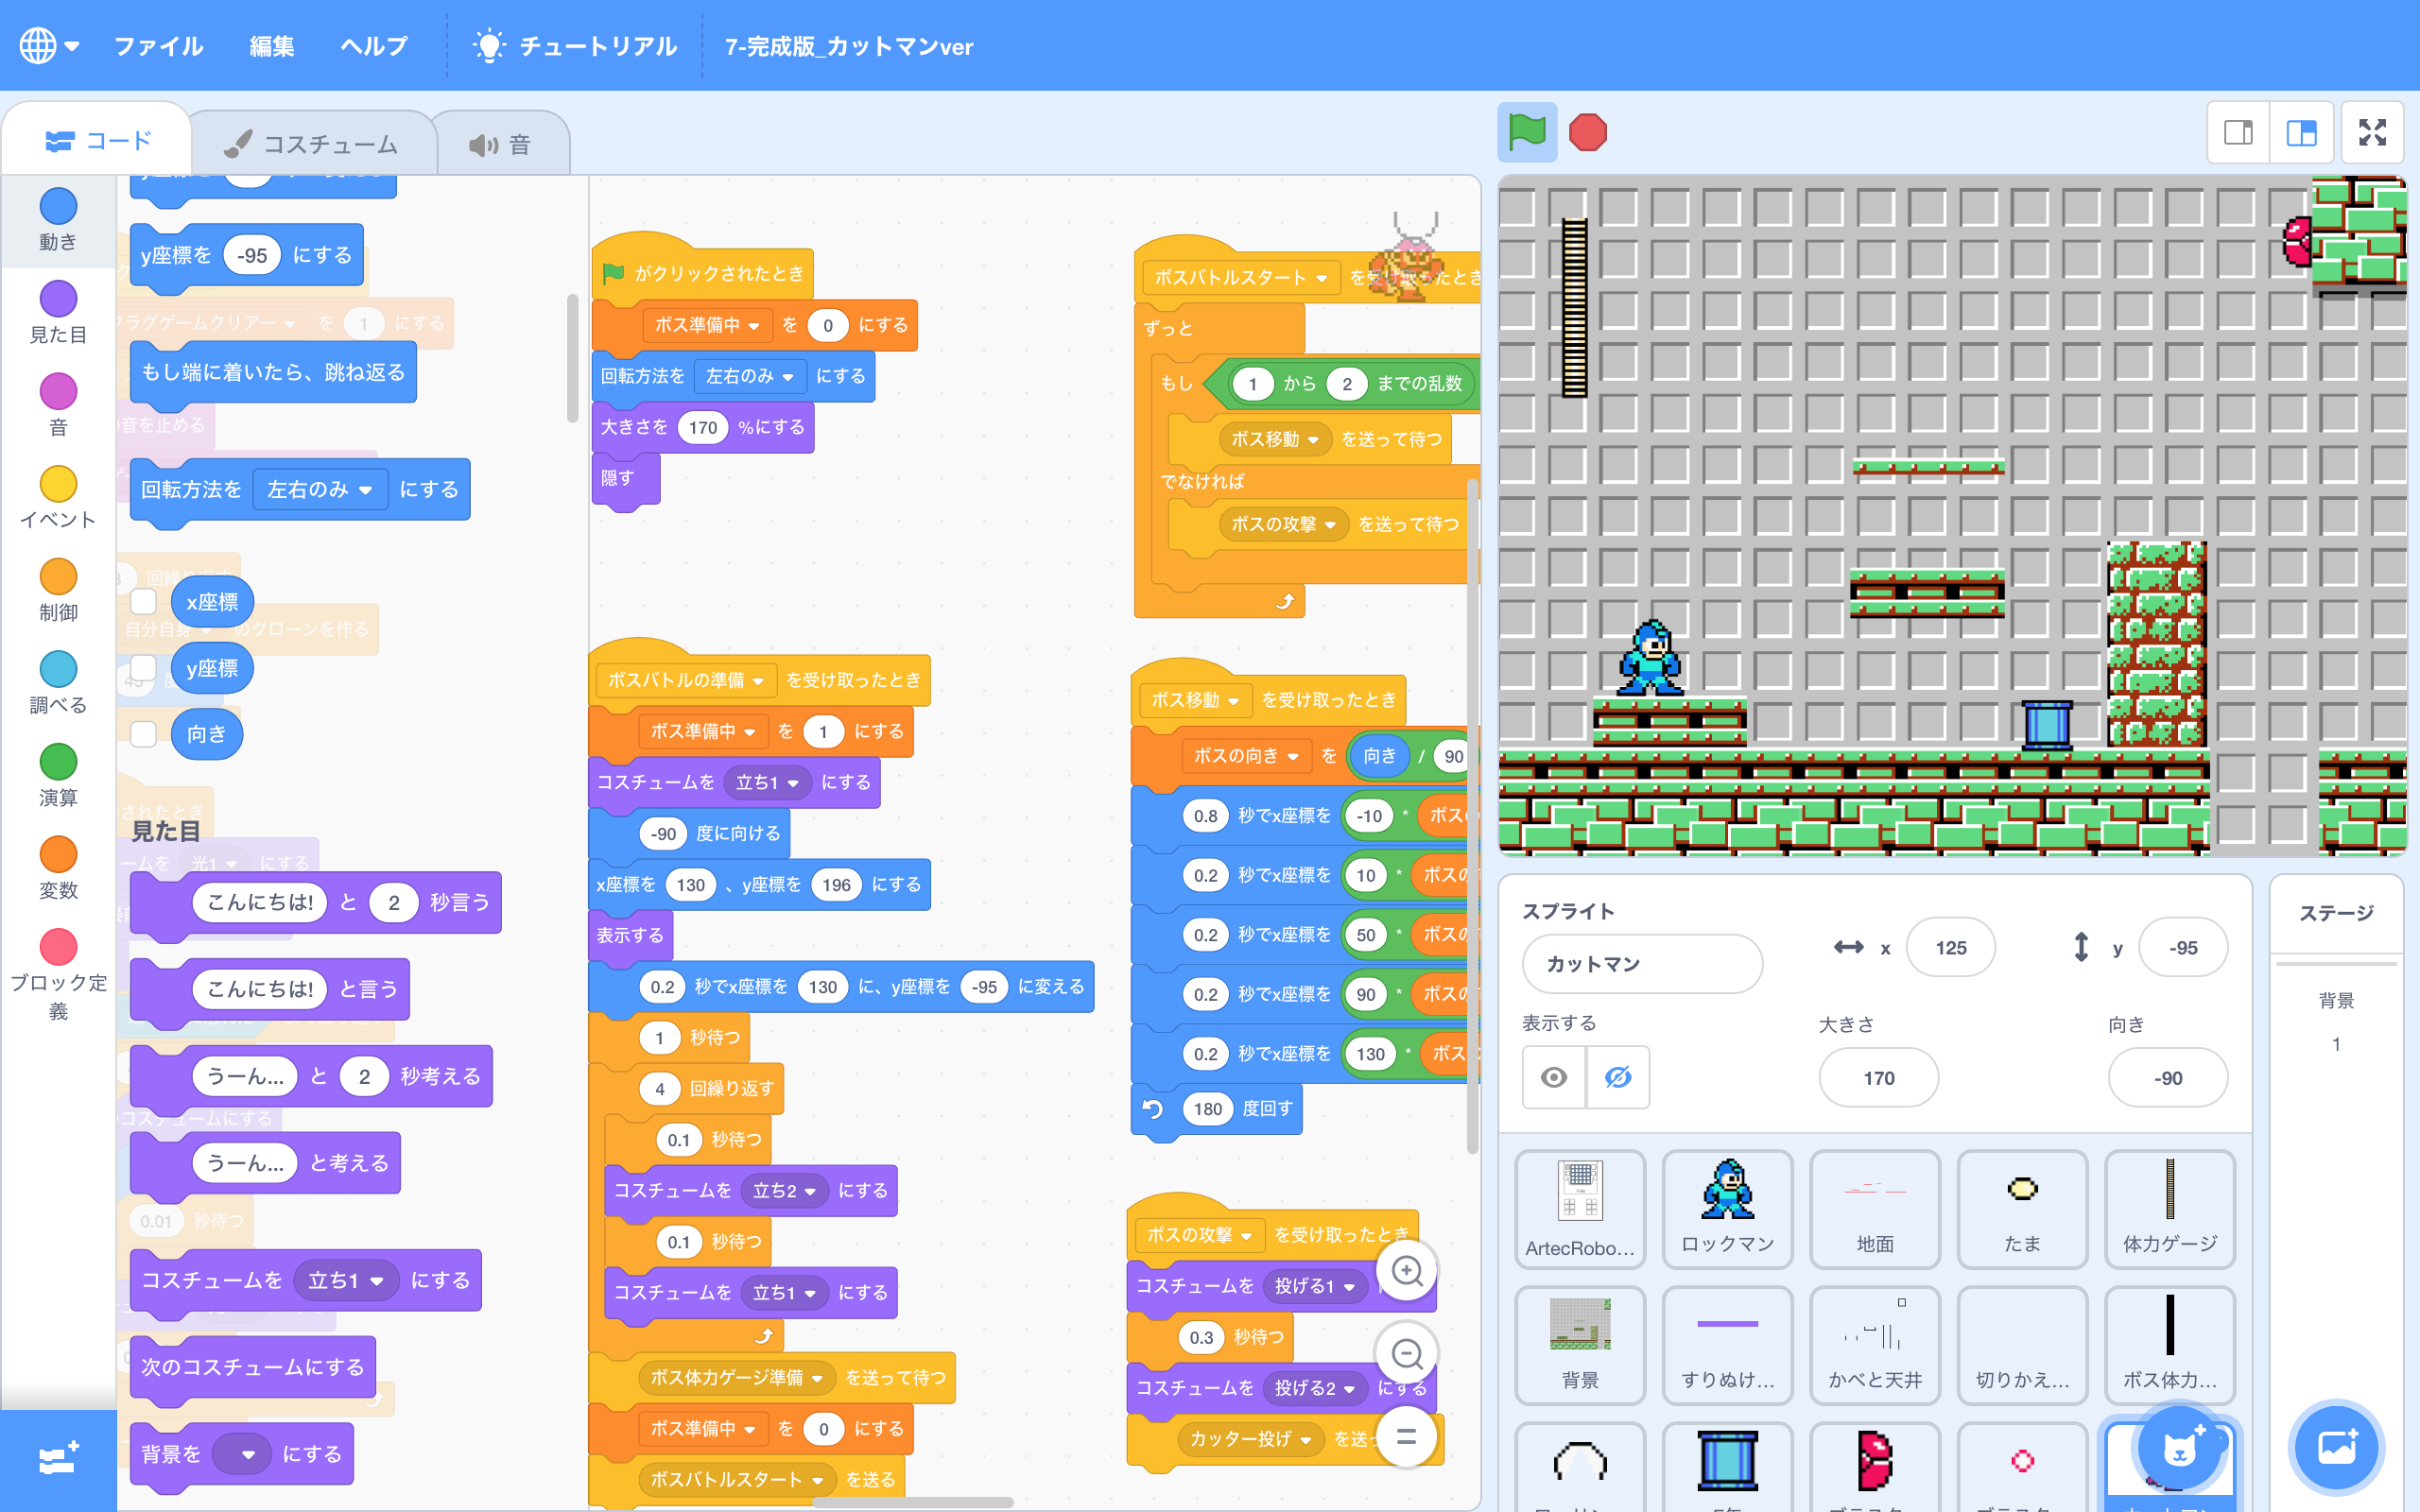
Task: Edit the sprite 大きさ size field
Action: (x=1878, y=1078)
